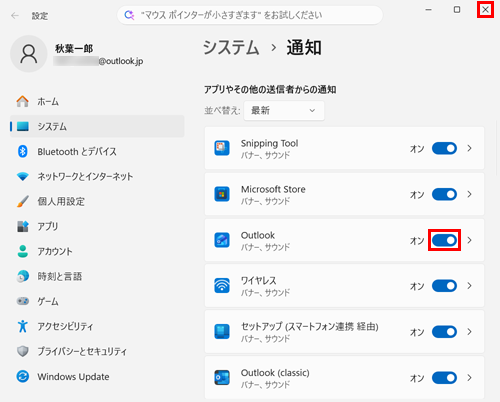Click the Outlook (classic) app icon

click(222, 378)
